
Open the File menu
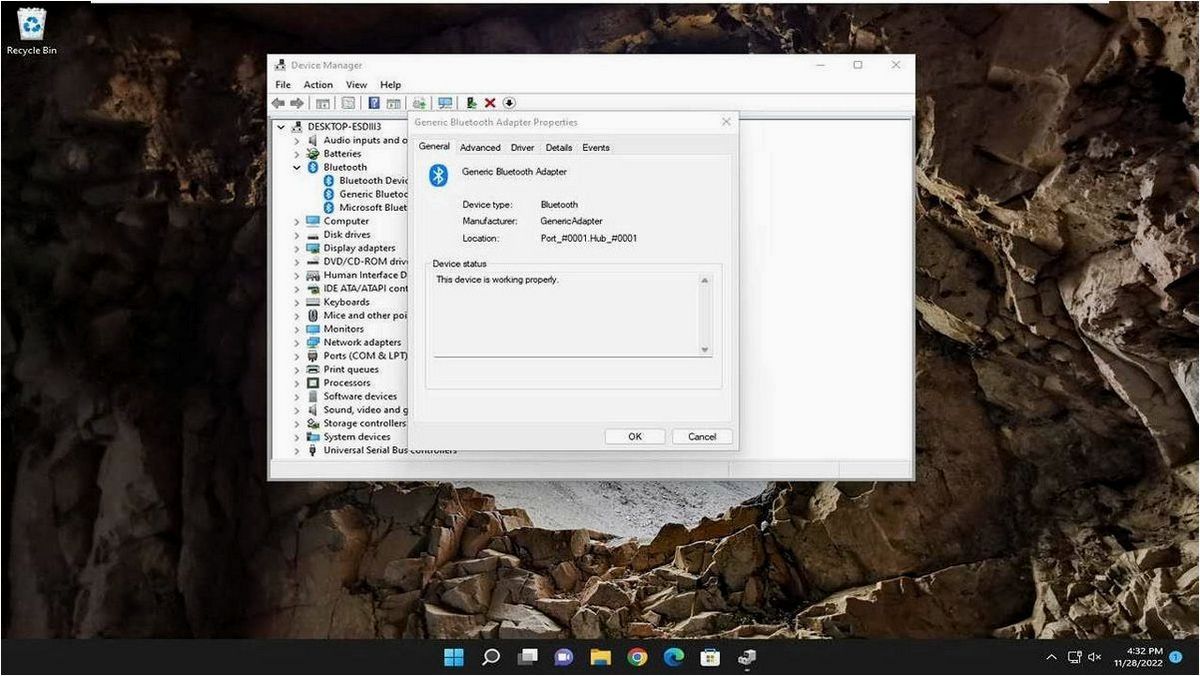[283, 85]
